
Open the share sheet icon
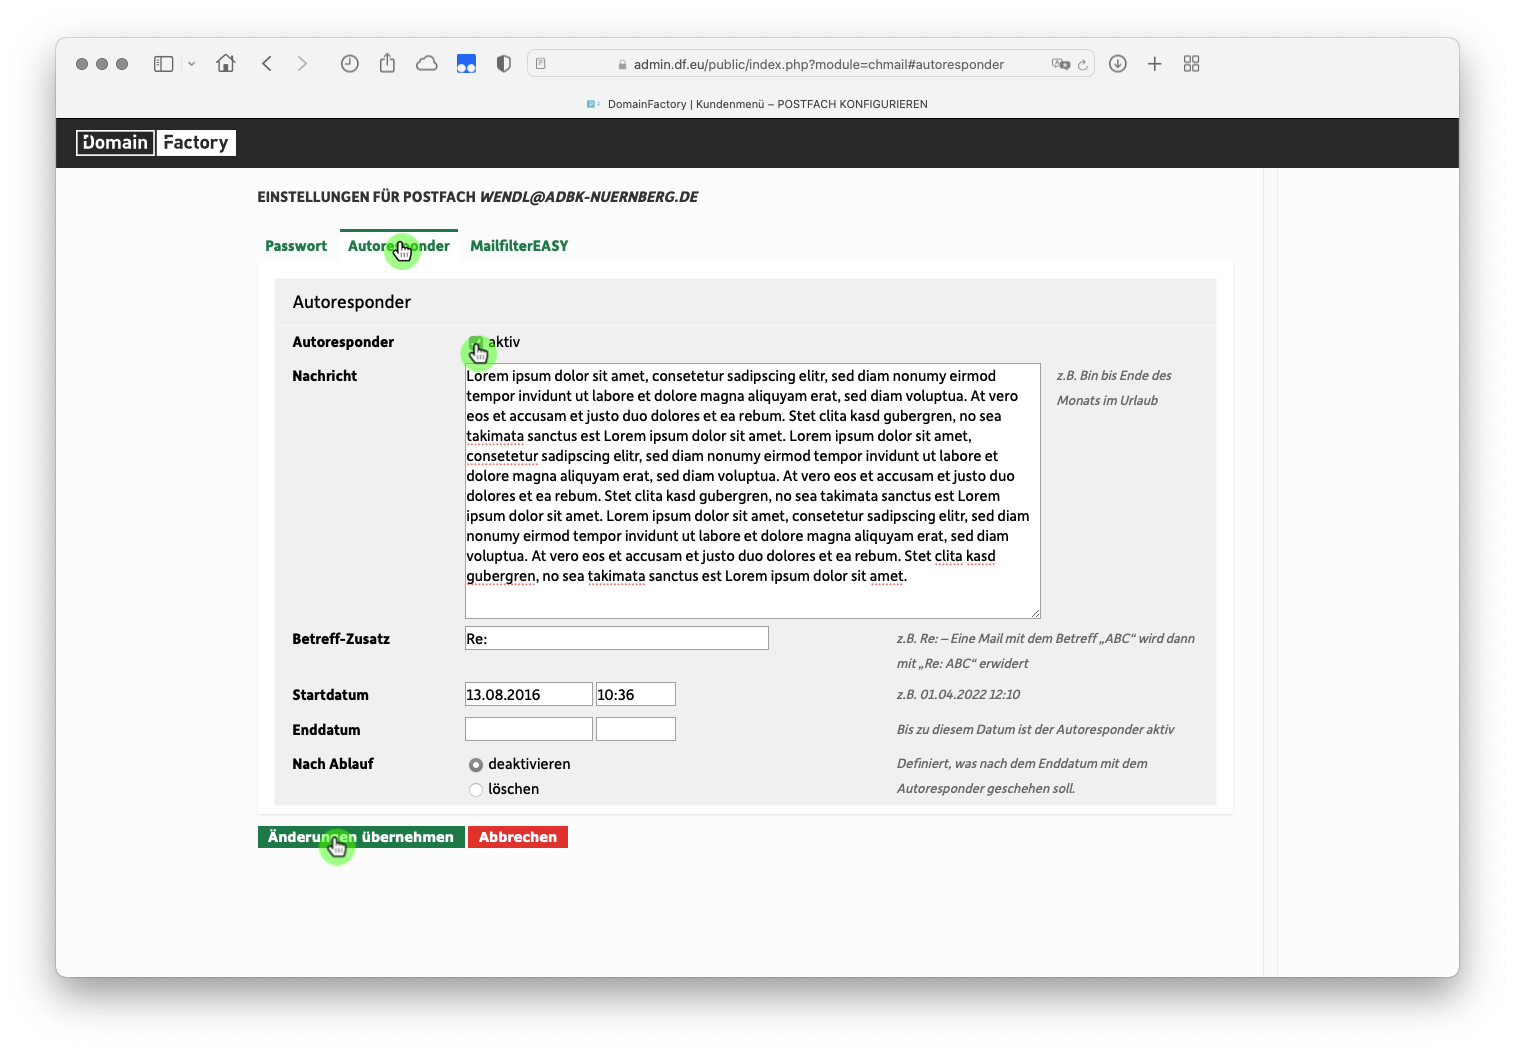click(x=387, y=63)
